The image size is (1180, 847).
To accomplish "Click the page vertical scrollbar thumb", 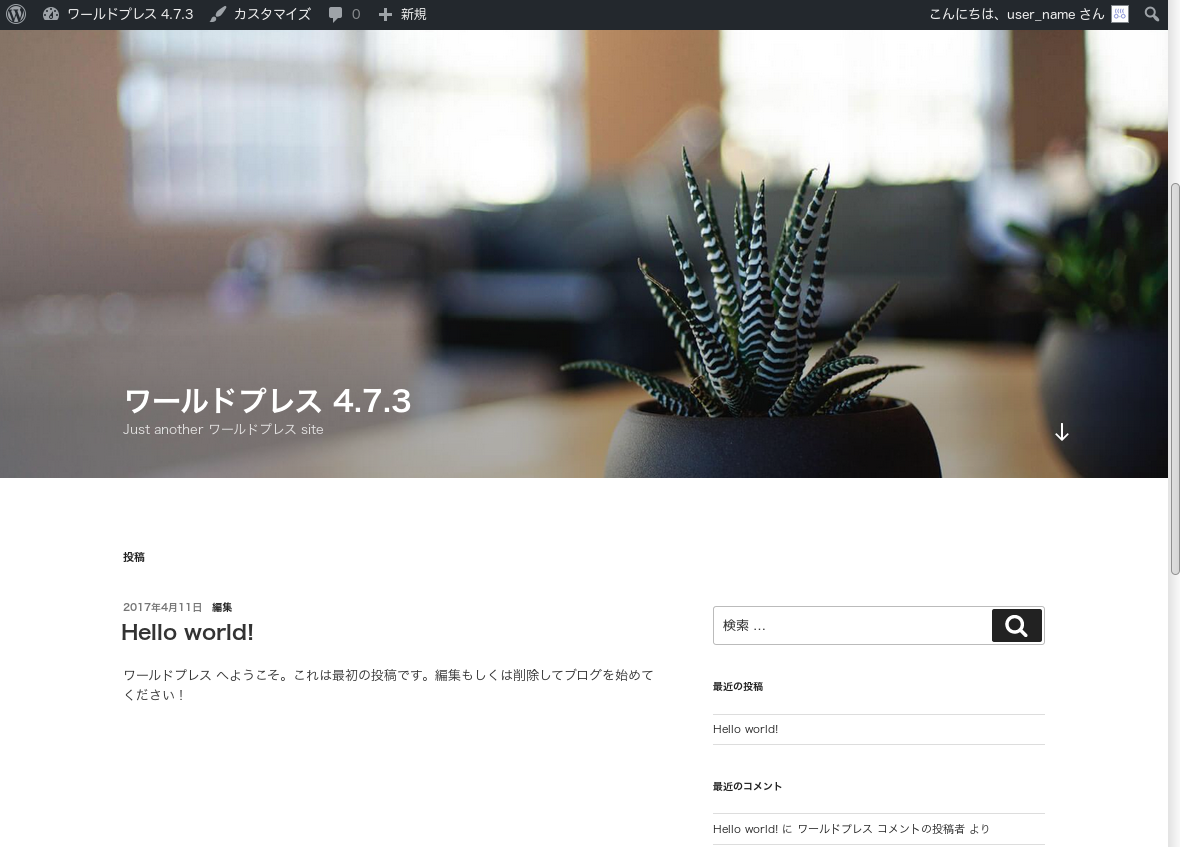I will (1174, 378).
